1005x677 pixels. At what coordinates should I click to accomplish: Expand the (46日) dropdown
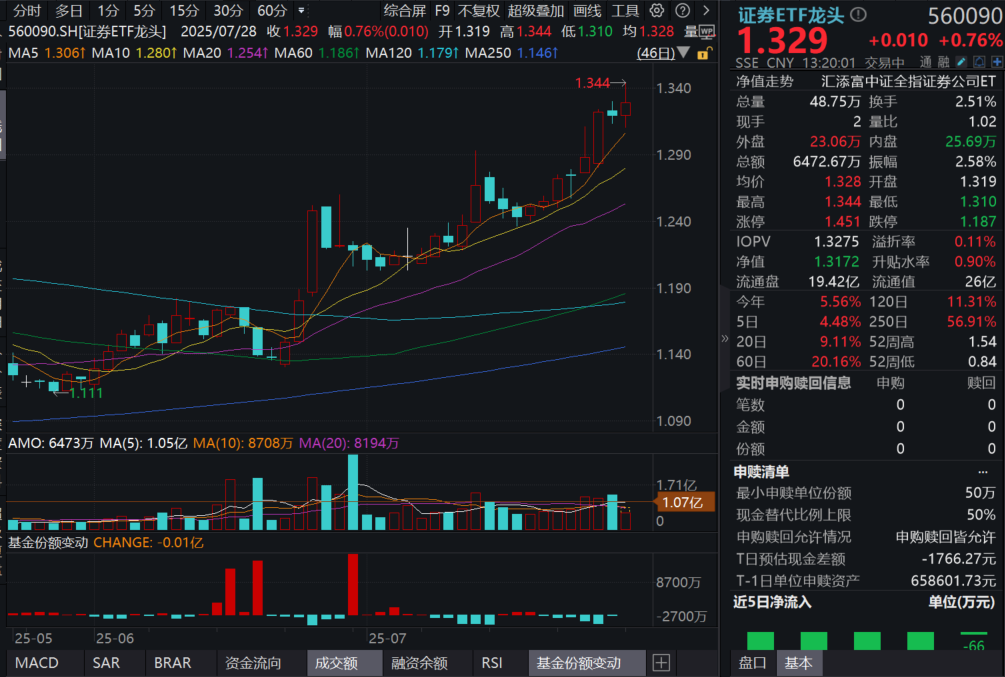point(682,53)
